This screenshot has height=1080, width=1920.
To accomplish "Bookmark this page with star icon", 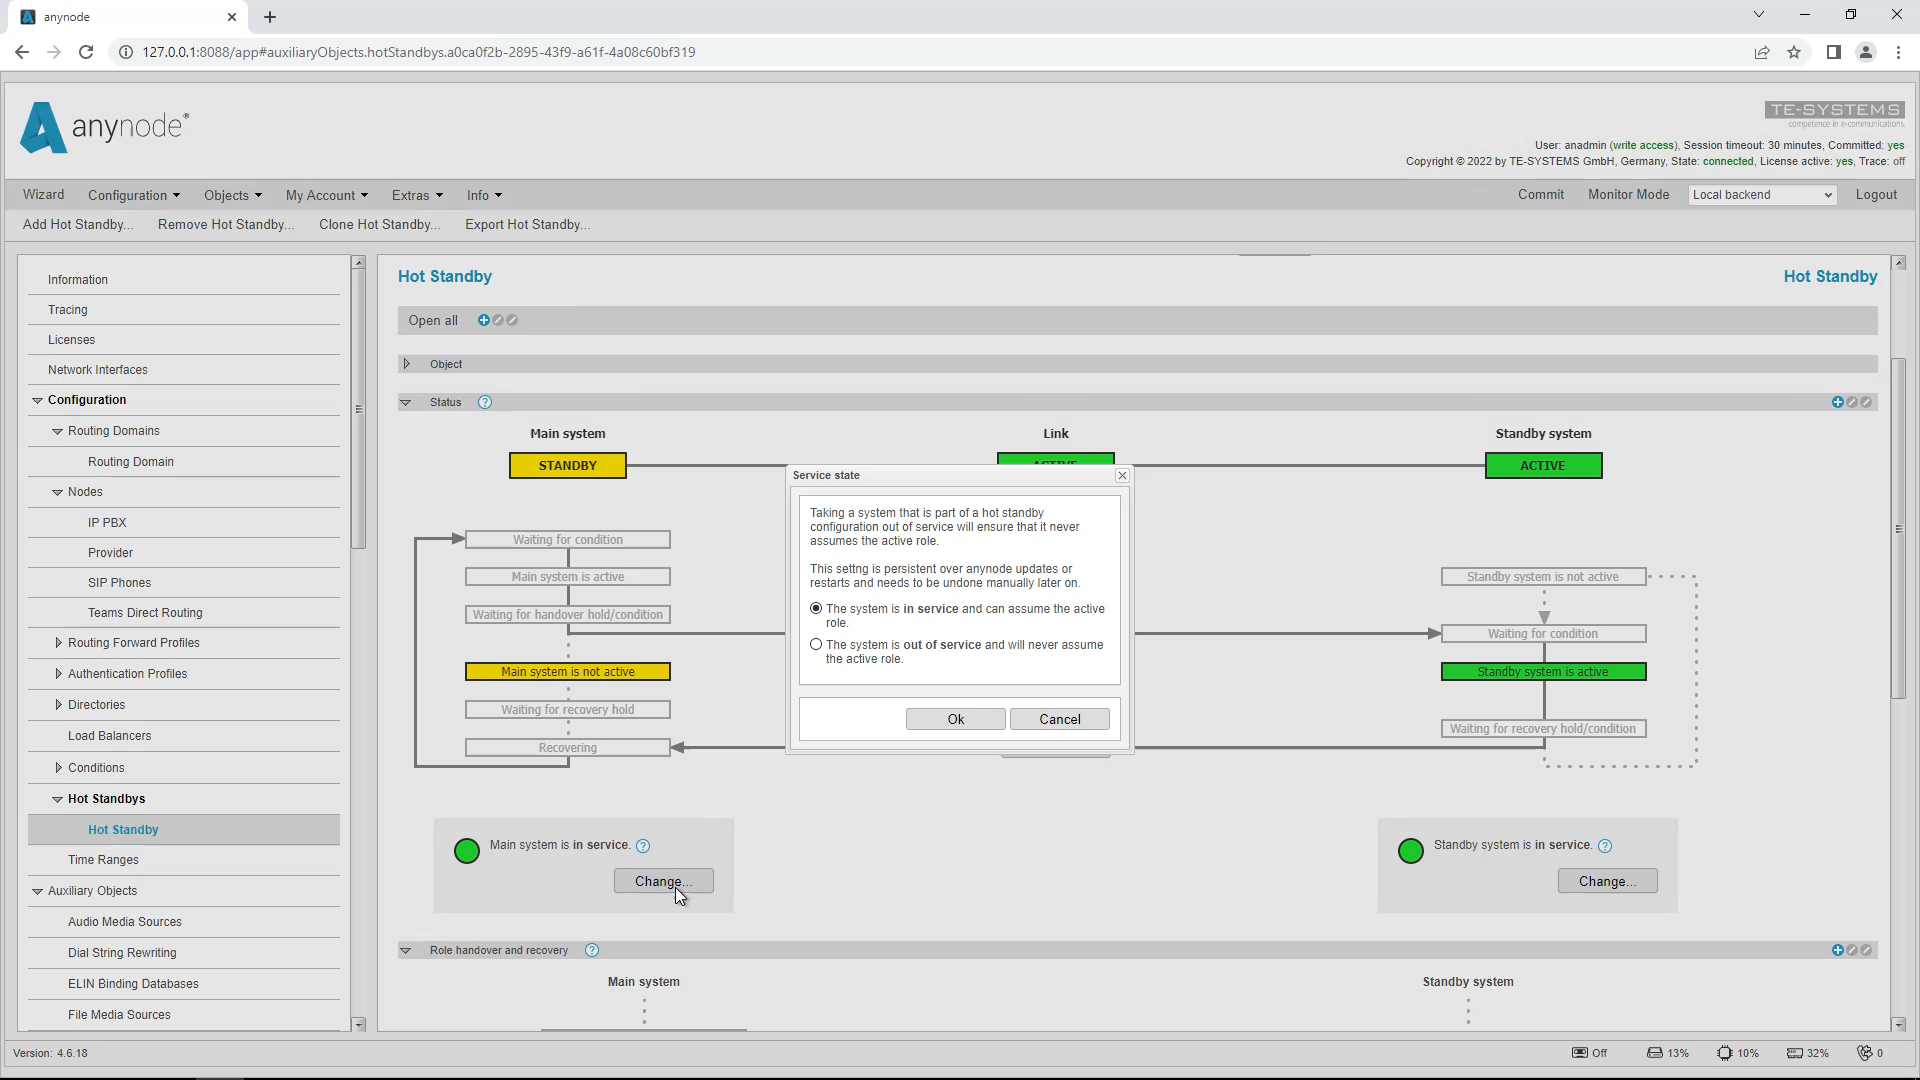I will pyautogui.click(x=1794, y=52).
